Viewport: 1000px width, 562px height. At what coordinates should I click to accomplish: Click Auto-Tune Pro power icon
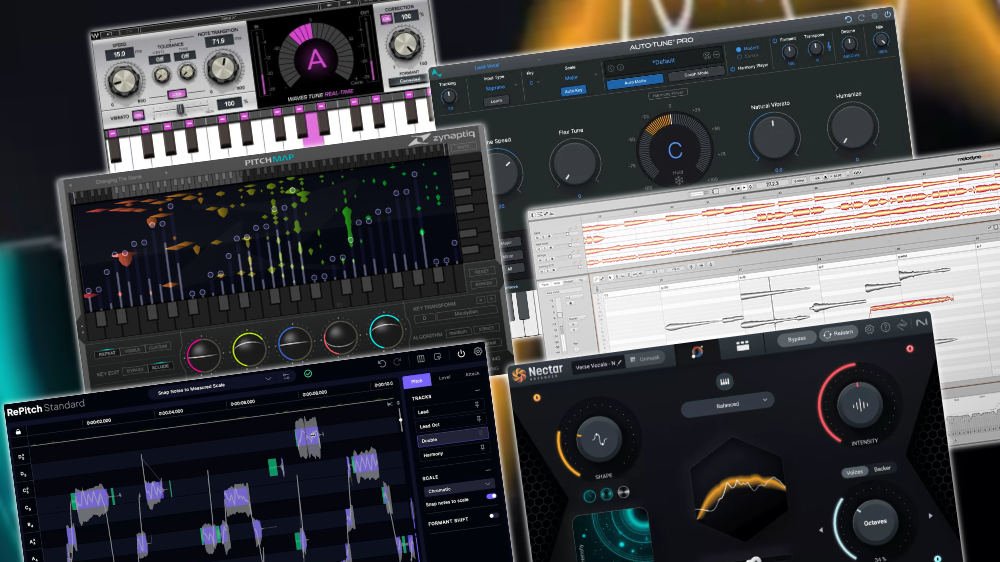888,13
